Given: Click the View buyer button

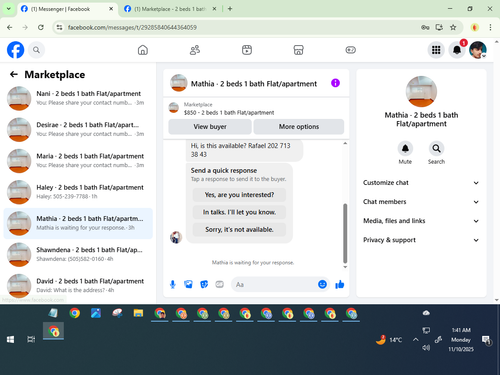Looking at the screenshot, I should [x=210, y=127].
